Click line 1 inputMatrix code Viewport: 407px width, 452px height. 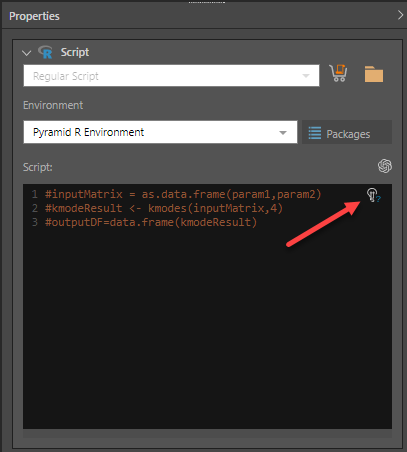coord(183,194)
